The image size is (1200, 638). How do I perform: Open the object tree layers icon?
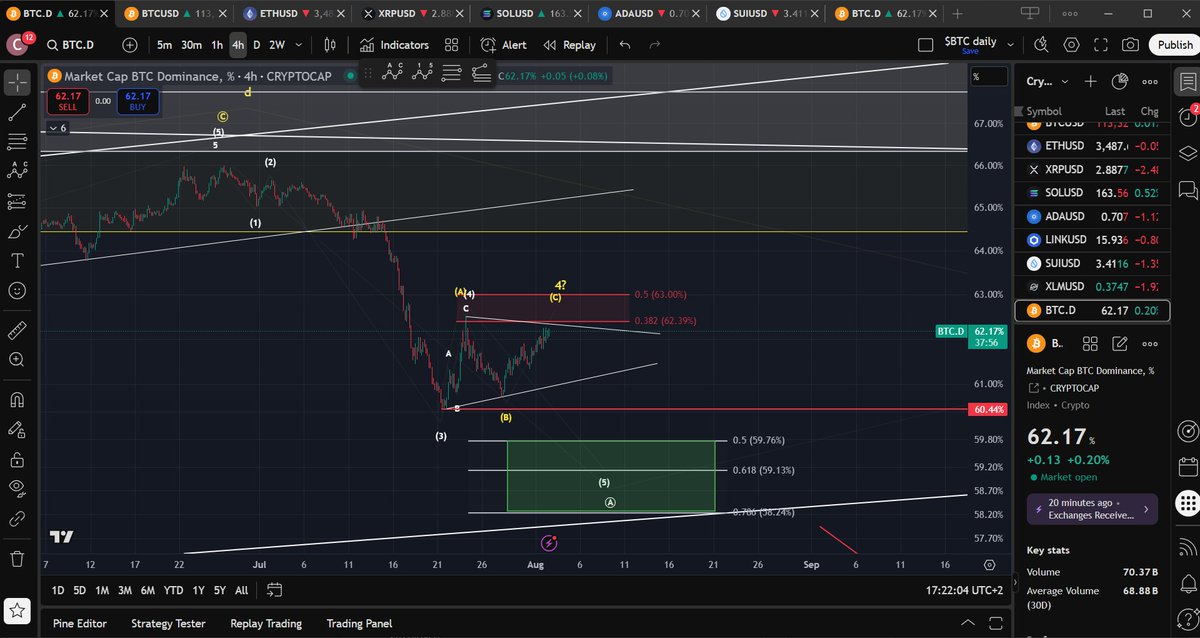point(1188,153)
